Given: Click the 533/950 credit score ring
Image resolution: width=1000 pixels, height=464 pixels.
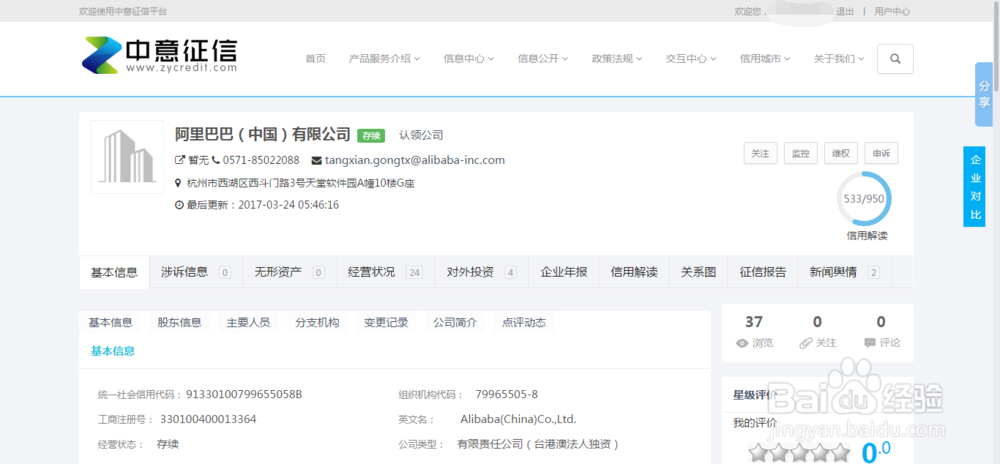Looking at the screenshot, I should 864,199.
